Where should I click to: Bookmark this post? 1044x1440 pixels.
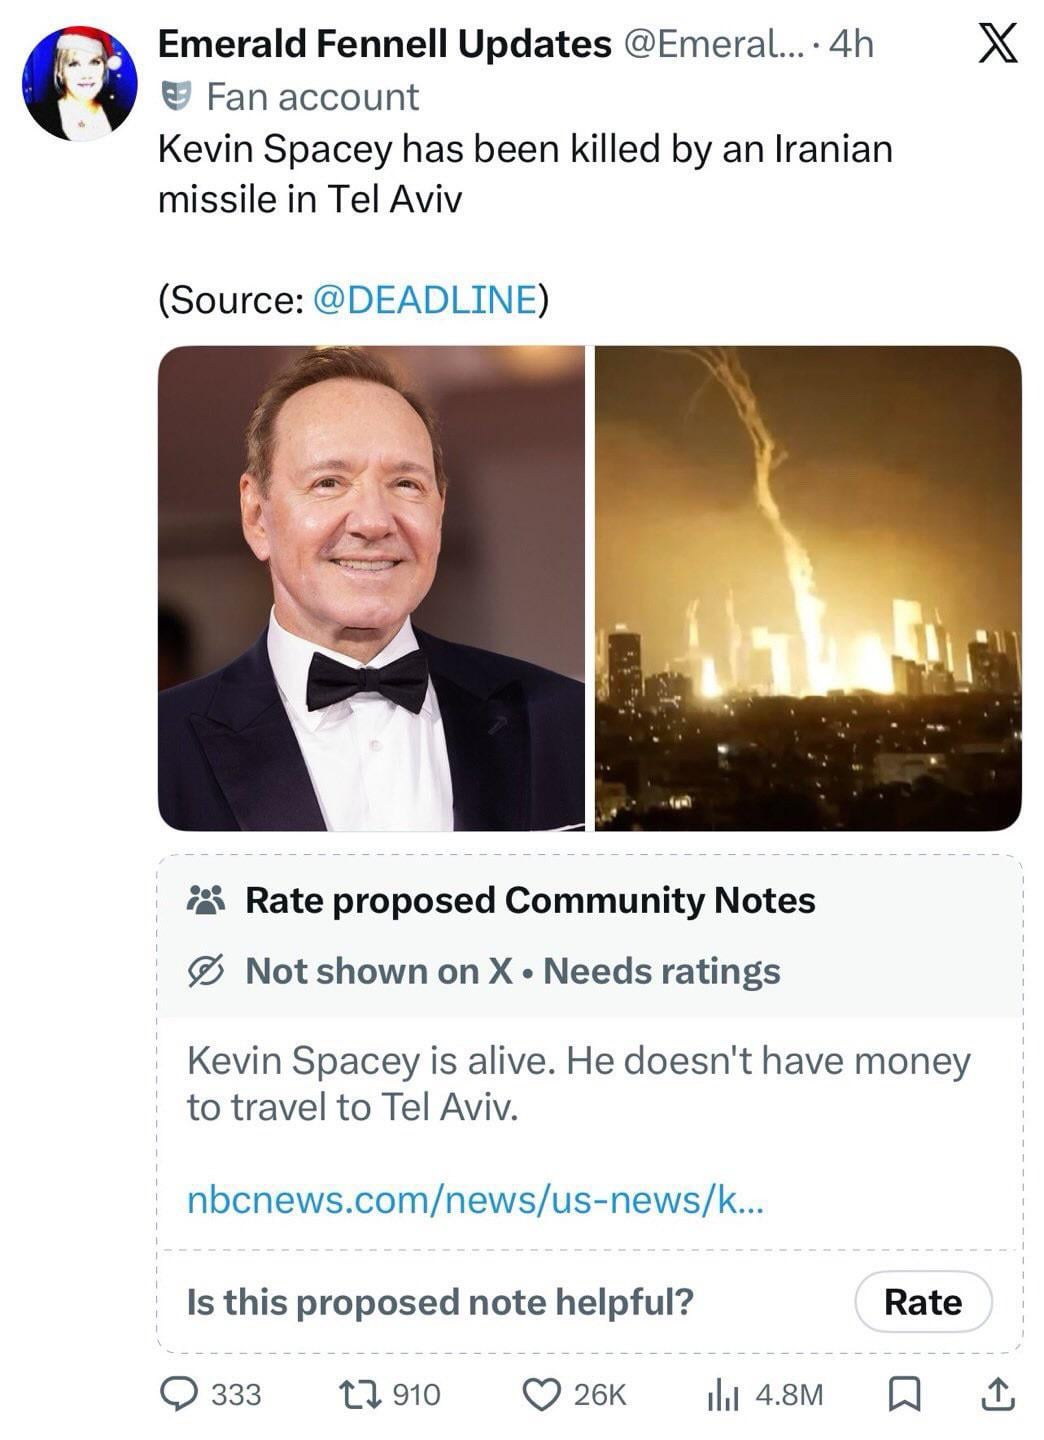pos(904,1394)
